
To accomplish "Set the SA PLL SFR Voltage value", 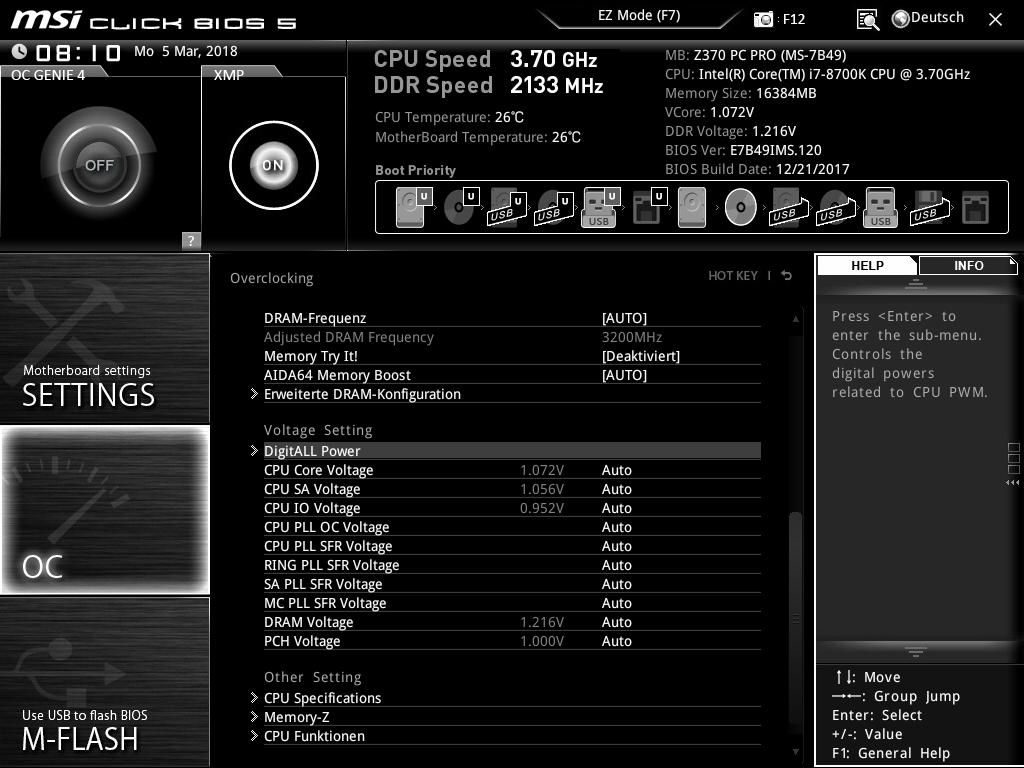I will coord(616,584).
